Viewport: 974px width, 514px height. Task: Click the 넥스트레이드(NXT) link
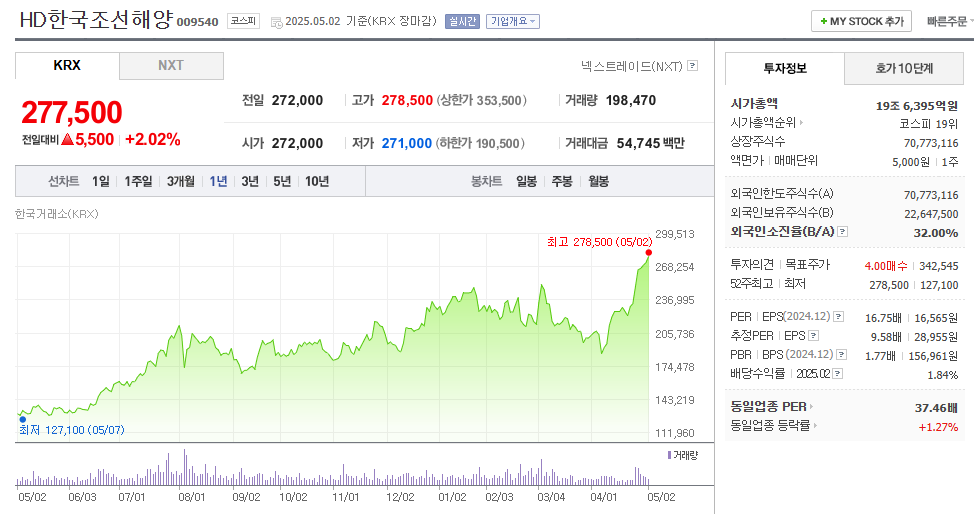tap(631, 66)
